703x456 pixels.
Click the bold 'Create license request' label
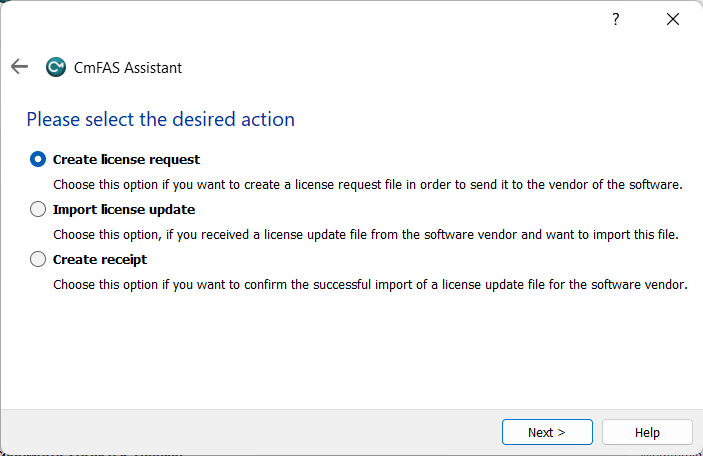tap(126, 159)
